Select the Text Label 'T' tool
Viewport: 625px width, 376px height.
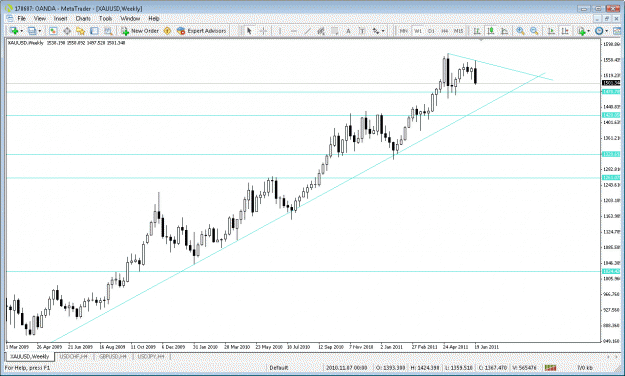pyautogui.click(x=362, y=31)
